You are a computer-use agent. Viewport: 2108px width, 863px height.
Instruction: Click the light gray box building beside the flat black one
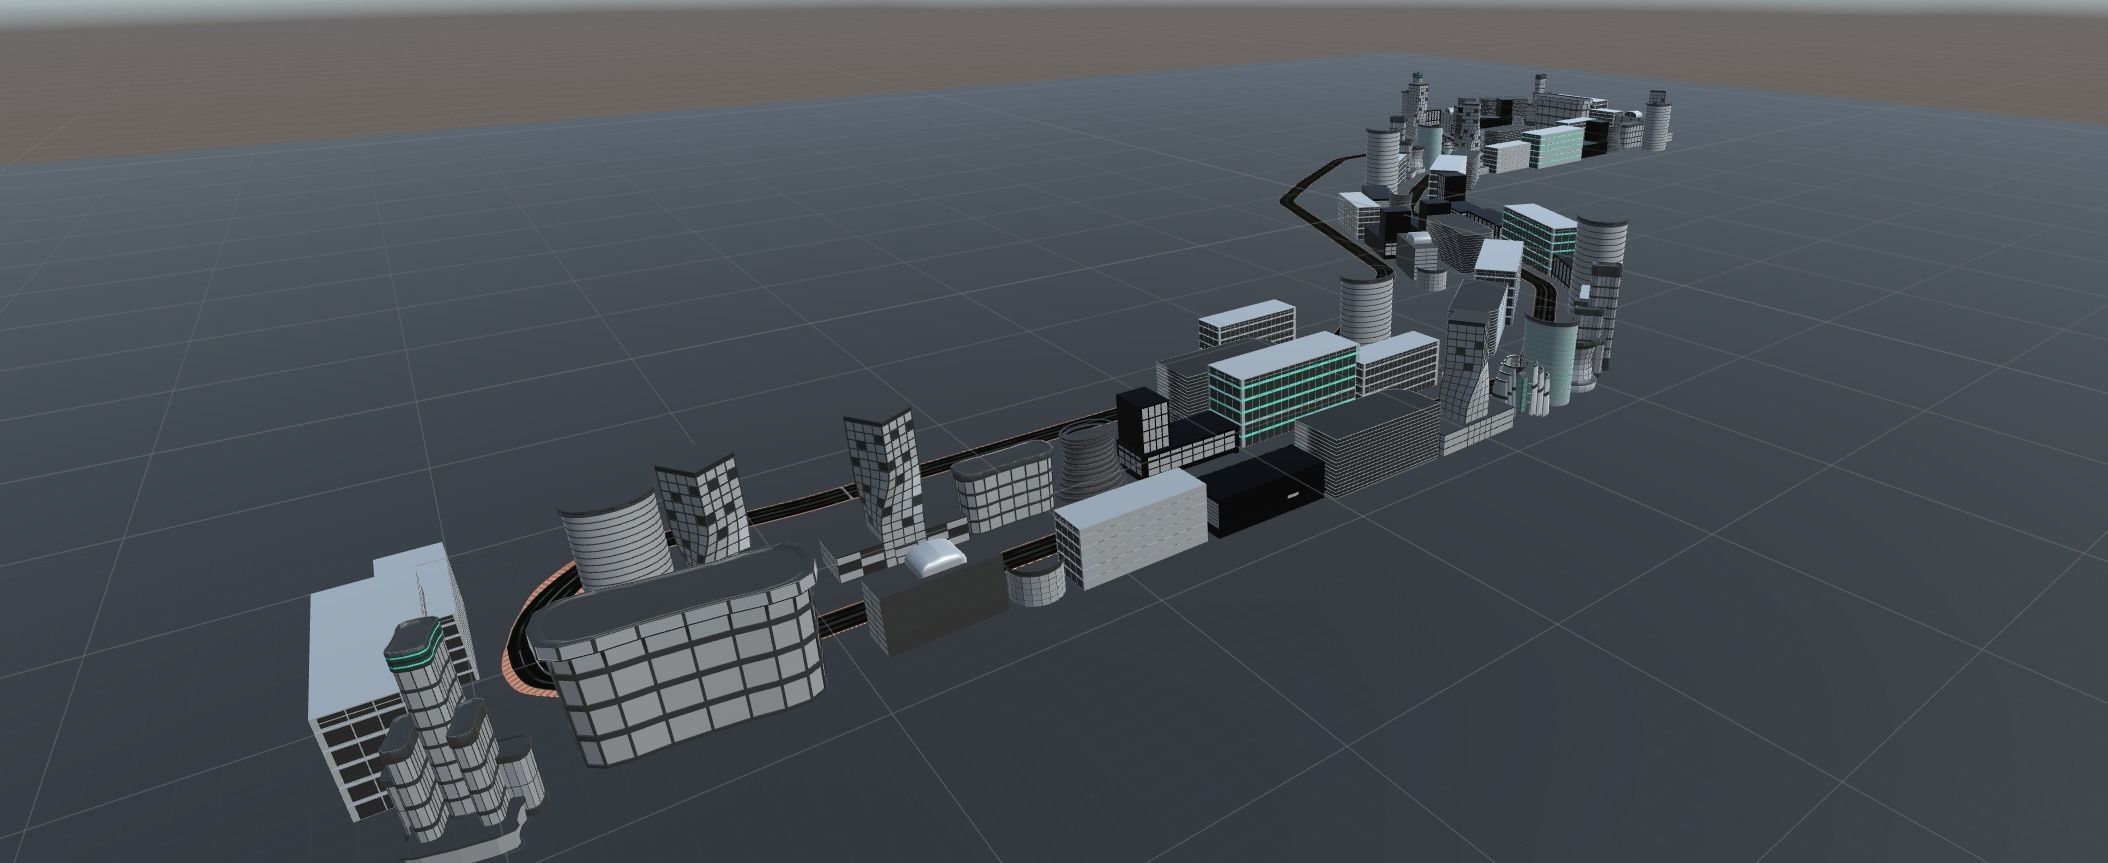pyautogui.click(x=1130, y=527)
